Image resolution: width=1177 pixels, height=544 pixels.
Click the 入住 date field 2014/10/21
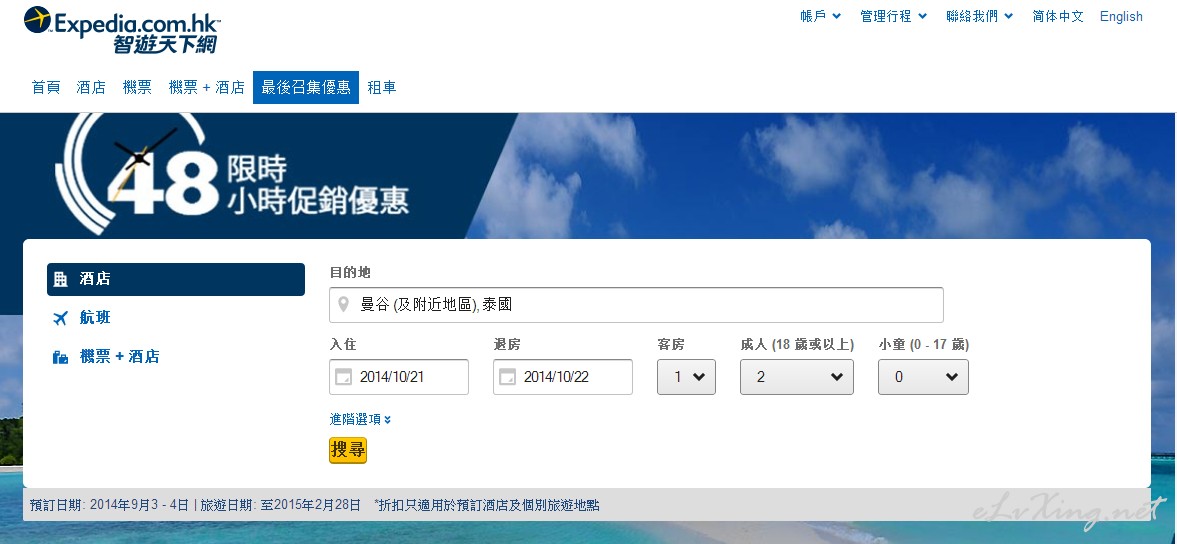click(399, 377)
